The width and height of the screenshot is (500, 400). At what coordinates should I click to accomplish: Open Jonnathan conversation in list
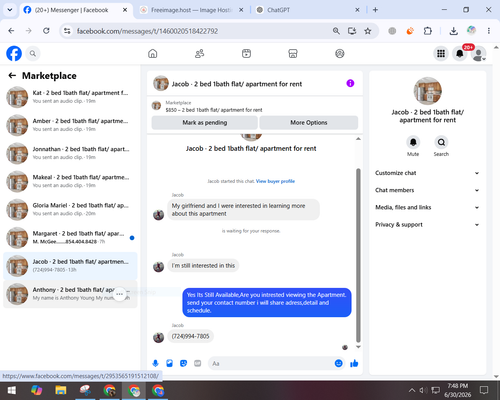[70, 153]
